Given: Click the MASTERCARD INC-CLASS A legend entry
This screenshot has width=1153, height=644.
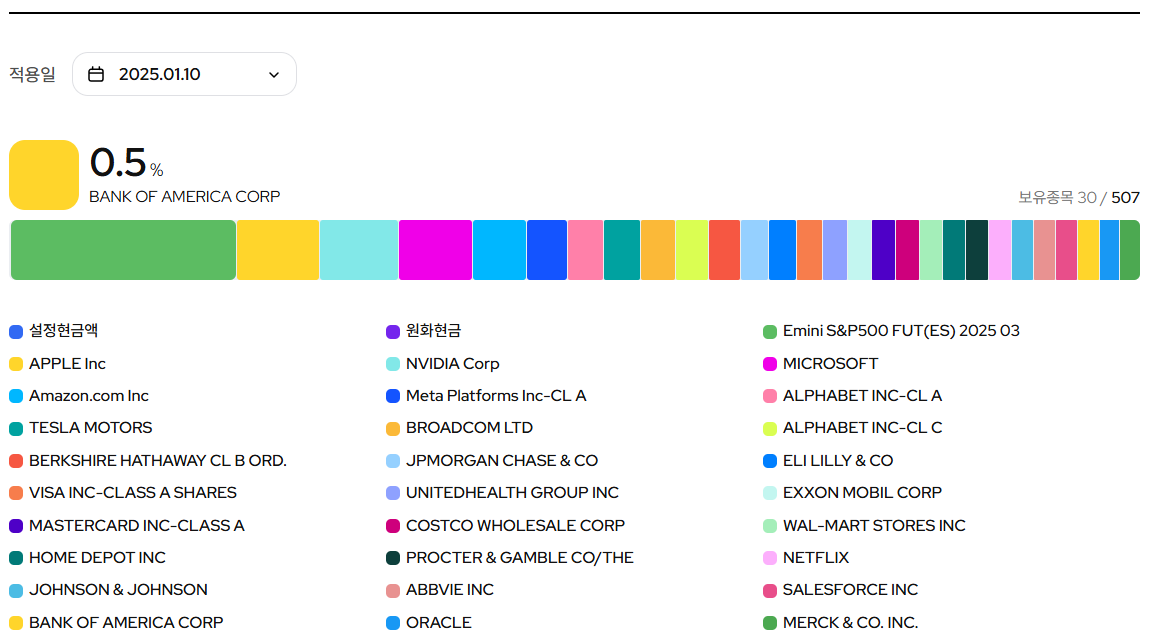Looking at the screenshot, I should tap(126, 526).
